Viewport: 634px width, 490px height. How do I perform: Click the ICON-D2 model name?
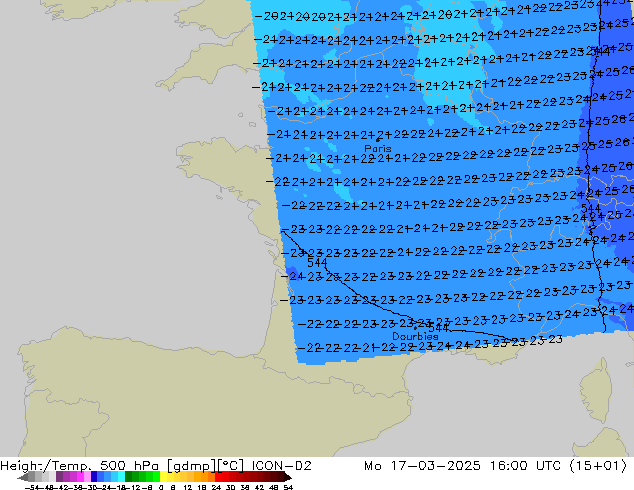281,466
